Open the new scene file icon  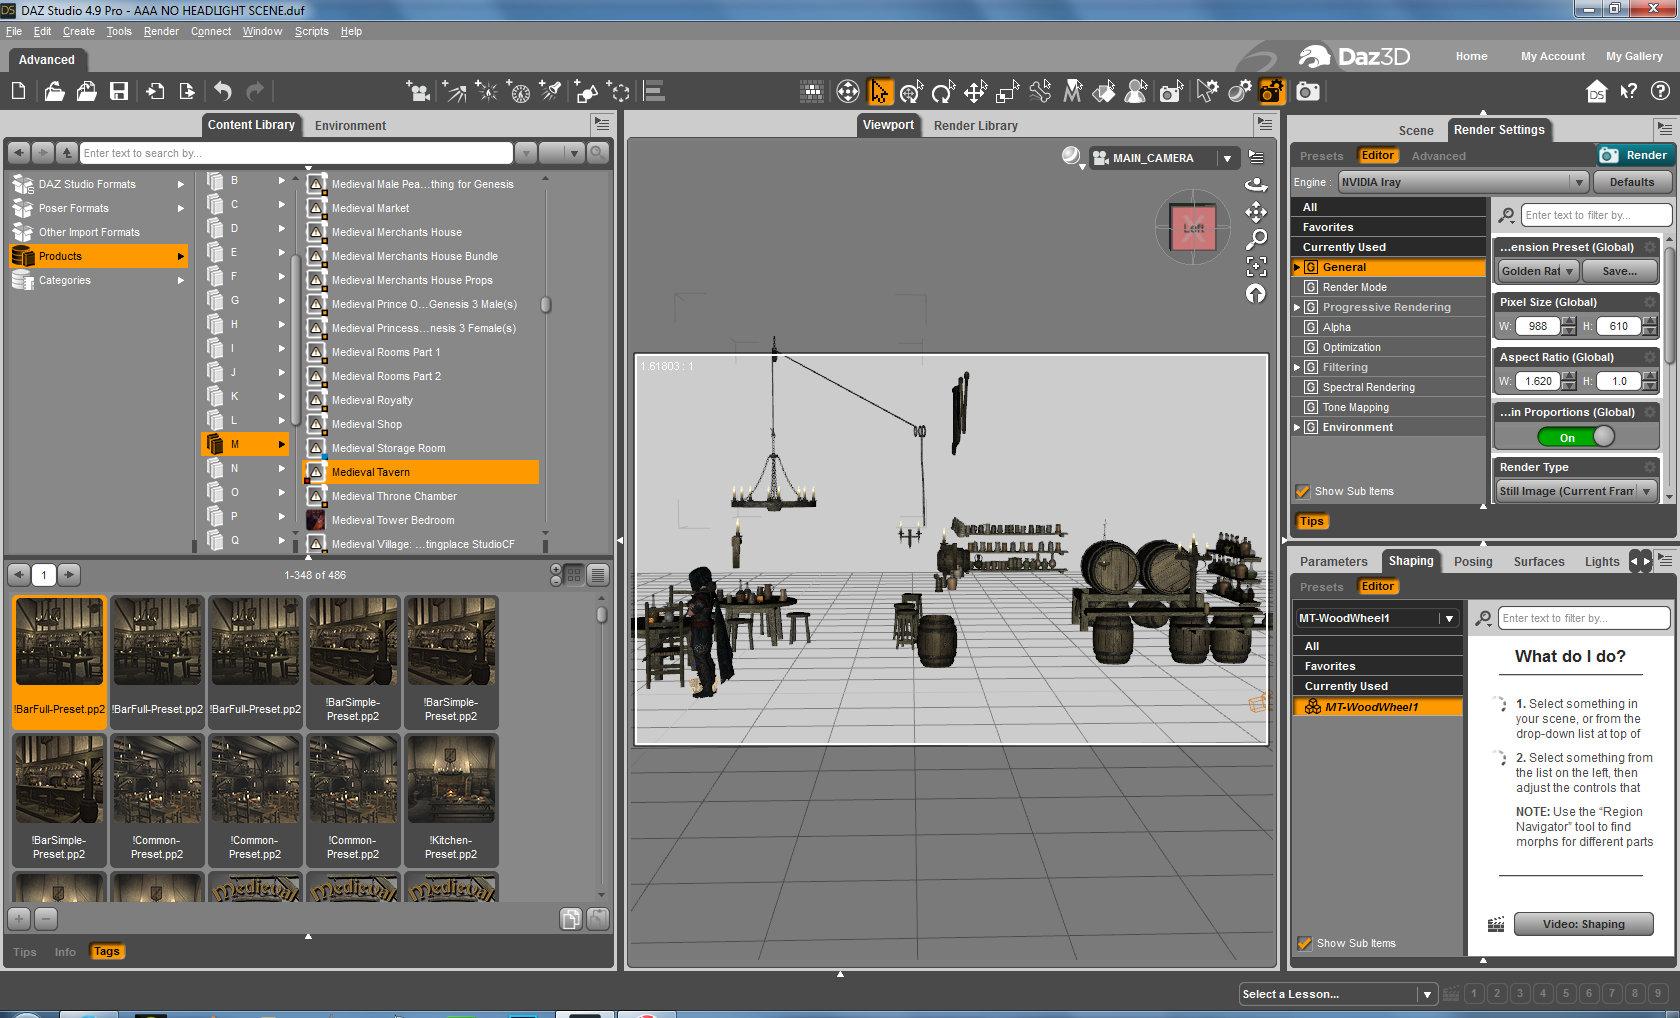(19, 92)
